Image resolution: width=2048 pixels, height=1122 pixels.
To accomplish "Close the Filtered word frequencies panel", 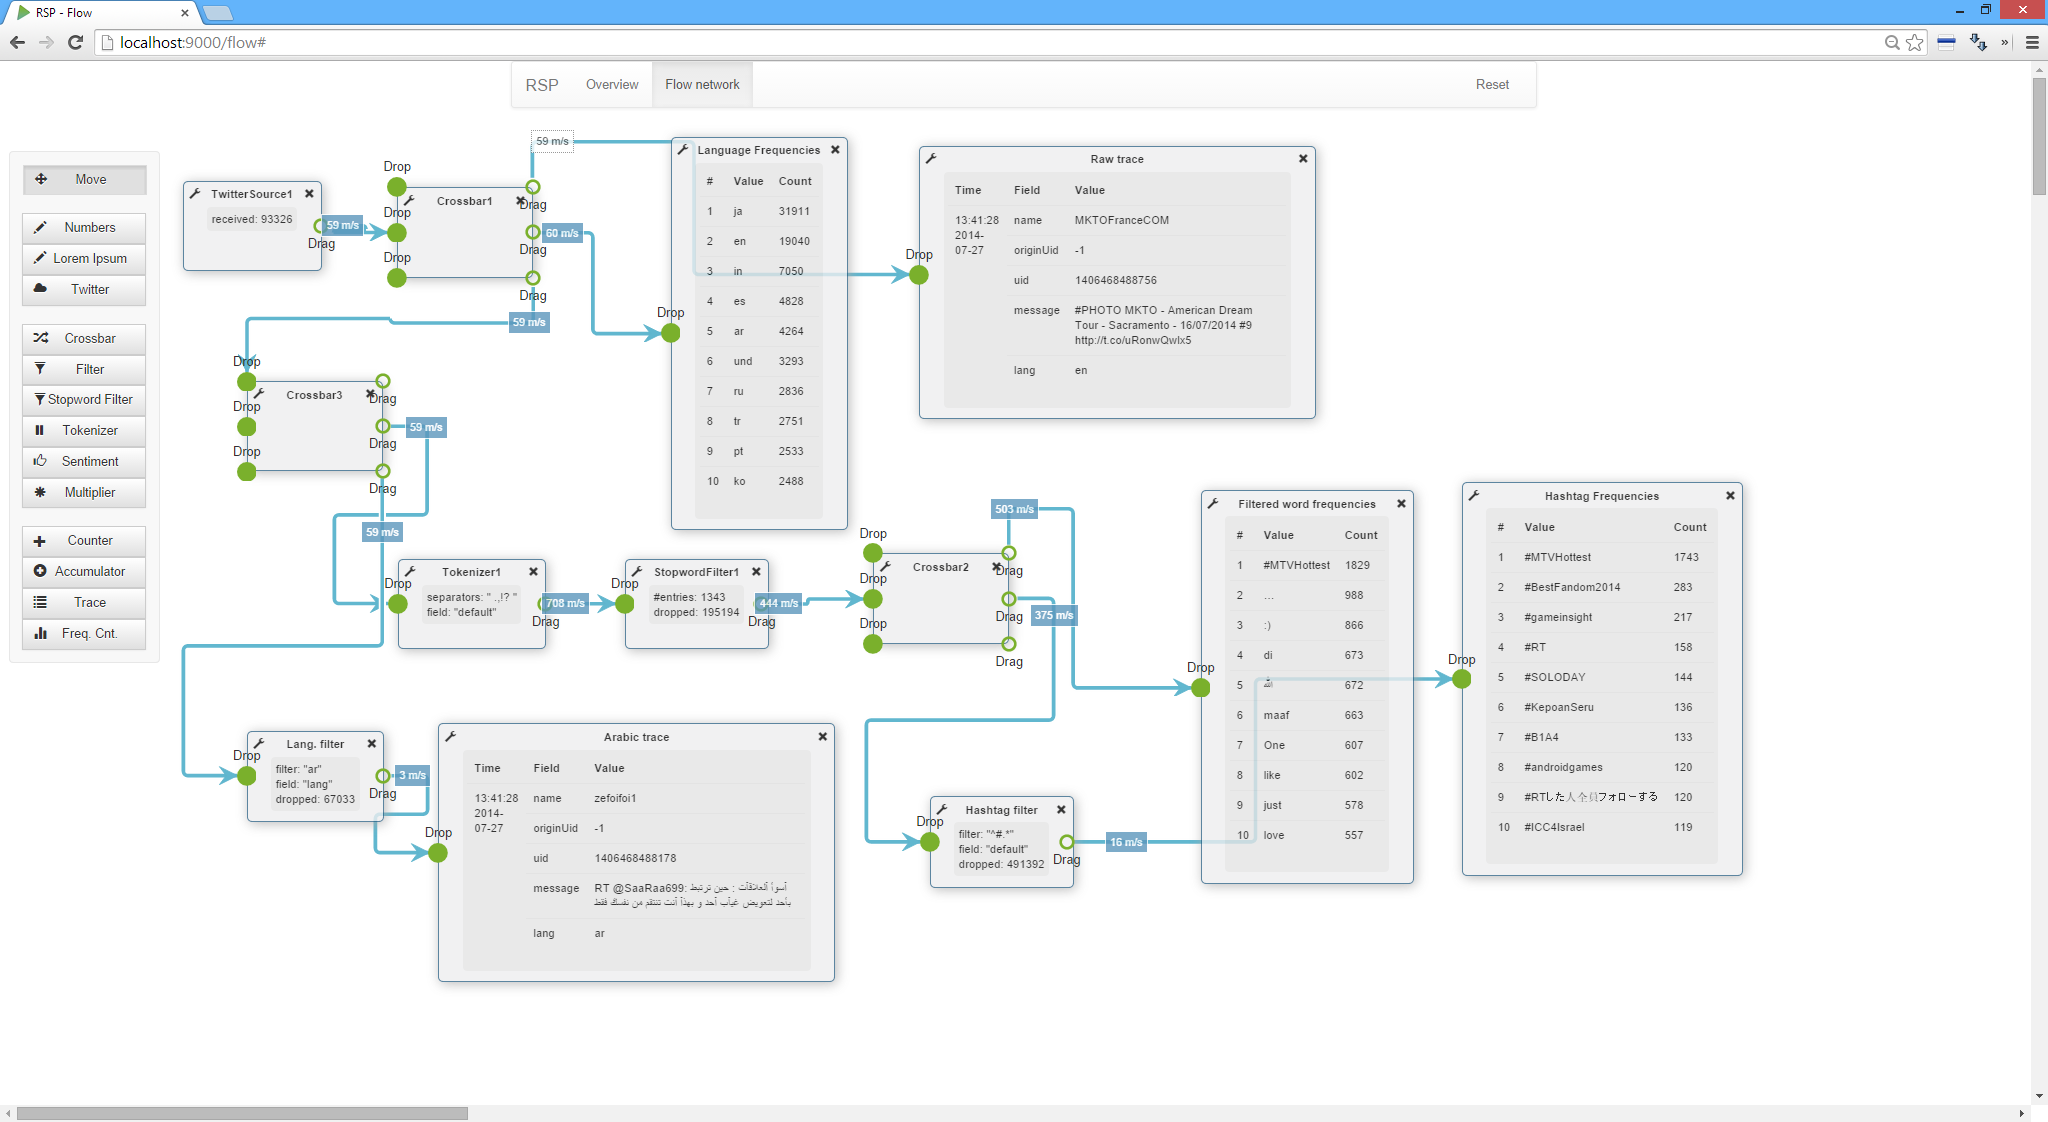I will [x=1402, y=504].
